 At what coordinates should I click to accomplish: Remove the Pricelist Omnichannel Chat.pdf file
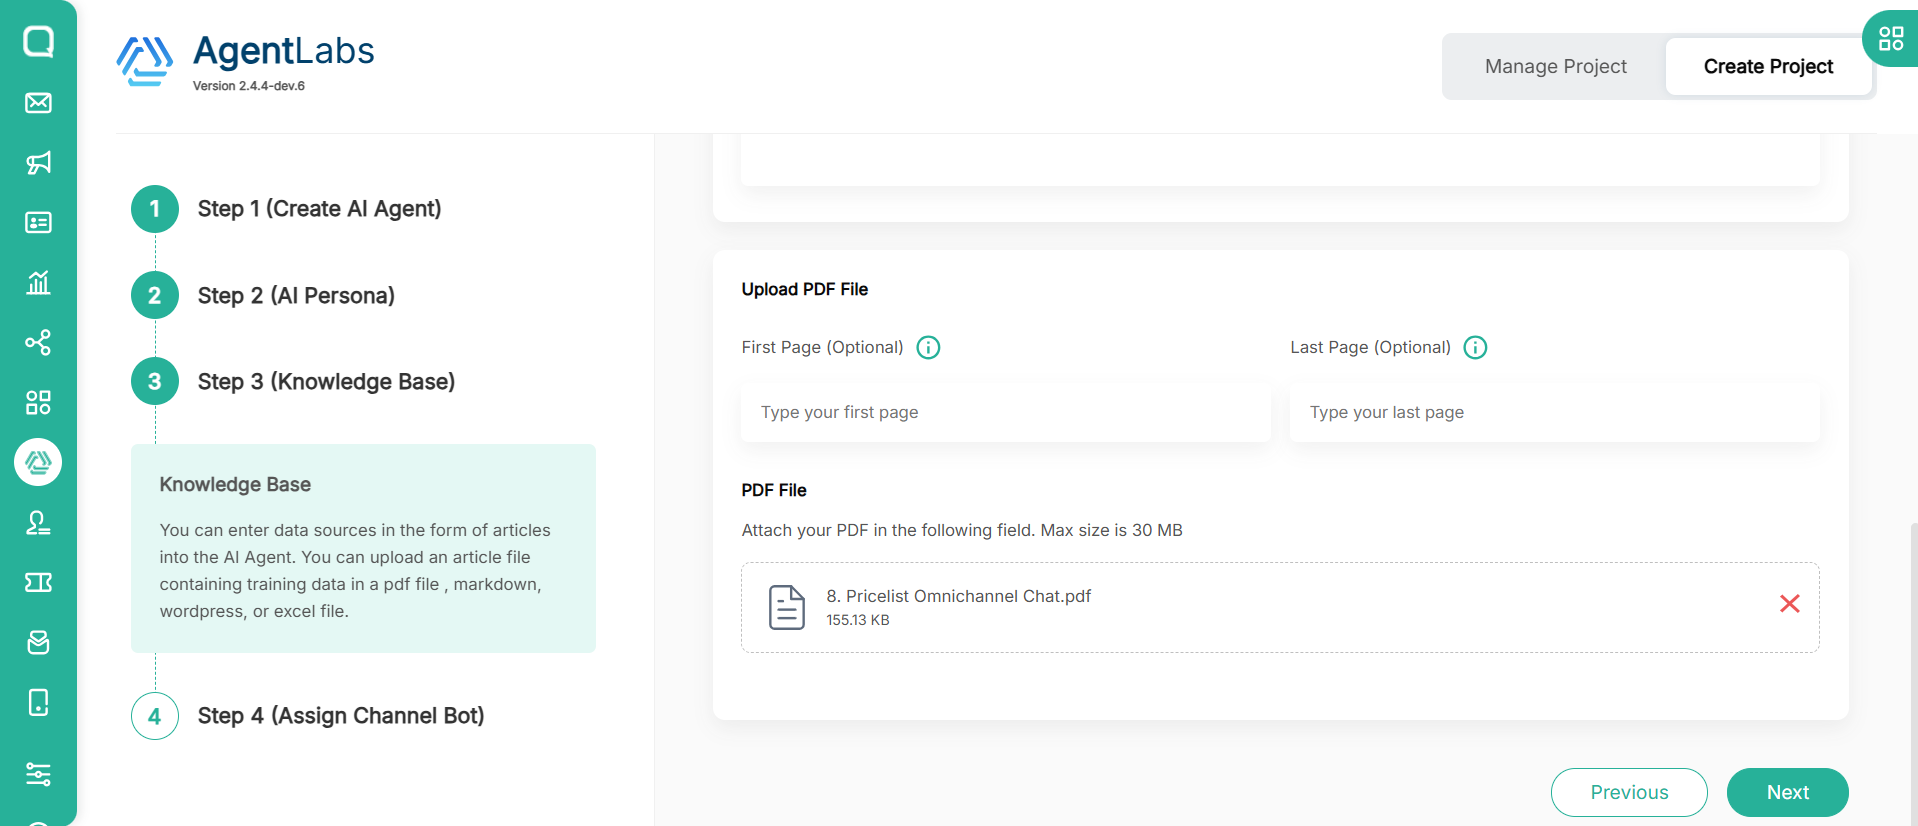[x=1789, y=604]
